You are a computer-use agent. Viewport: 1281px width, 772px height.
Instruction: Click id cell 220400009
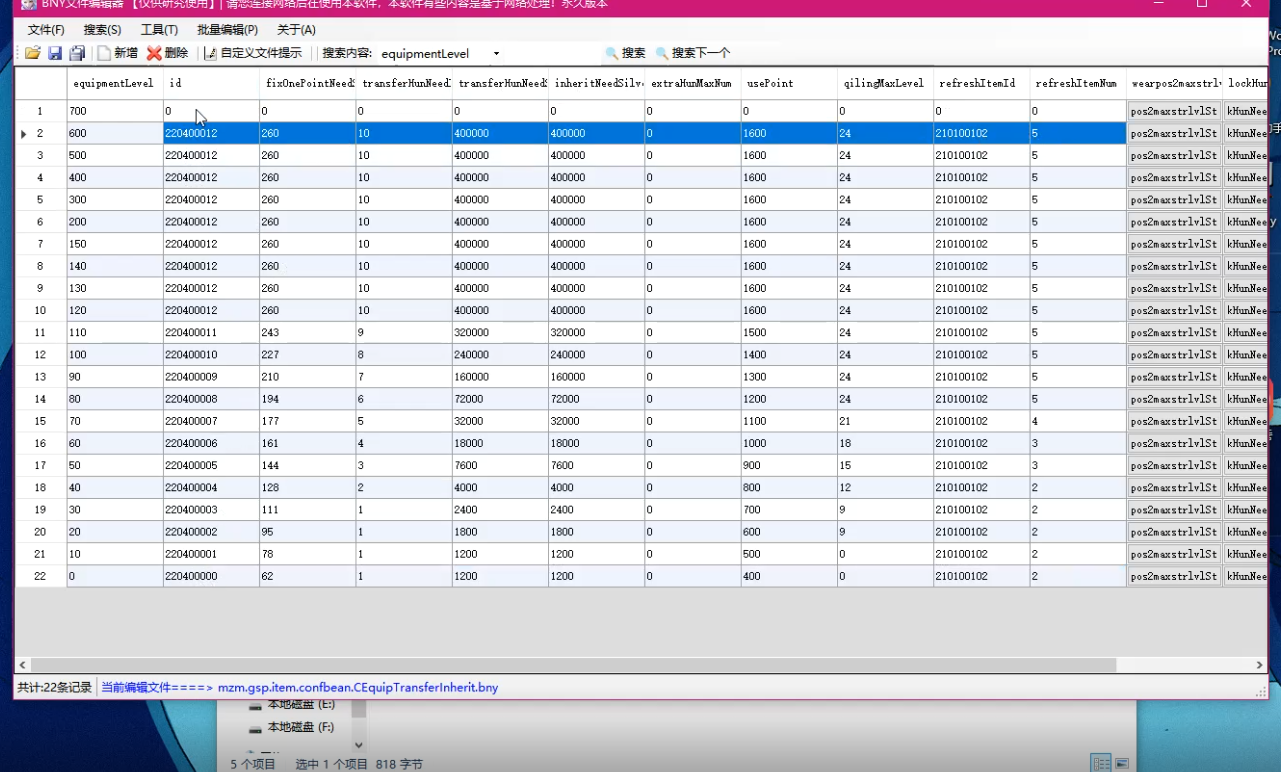pos(211,377)
